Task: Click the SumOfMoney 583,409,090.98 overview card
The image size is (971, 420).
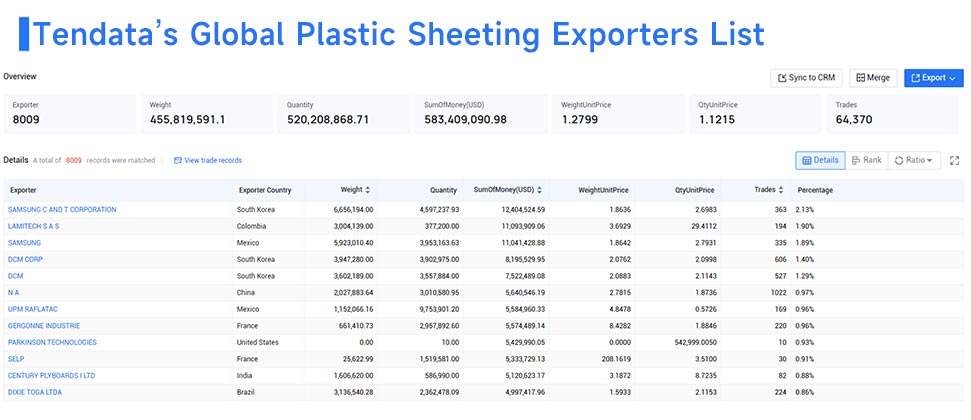Action: (x=482, y=114)
